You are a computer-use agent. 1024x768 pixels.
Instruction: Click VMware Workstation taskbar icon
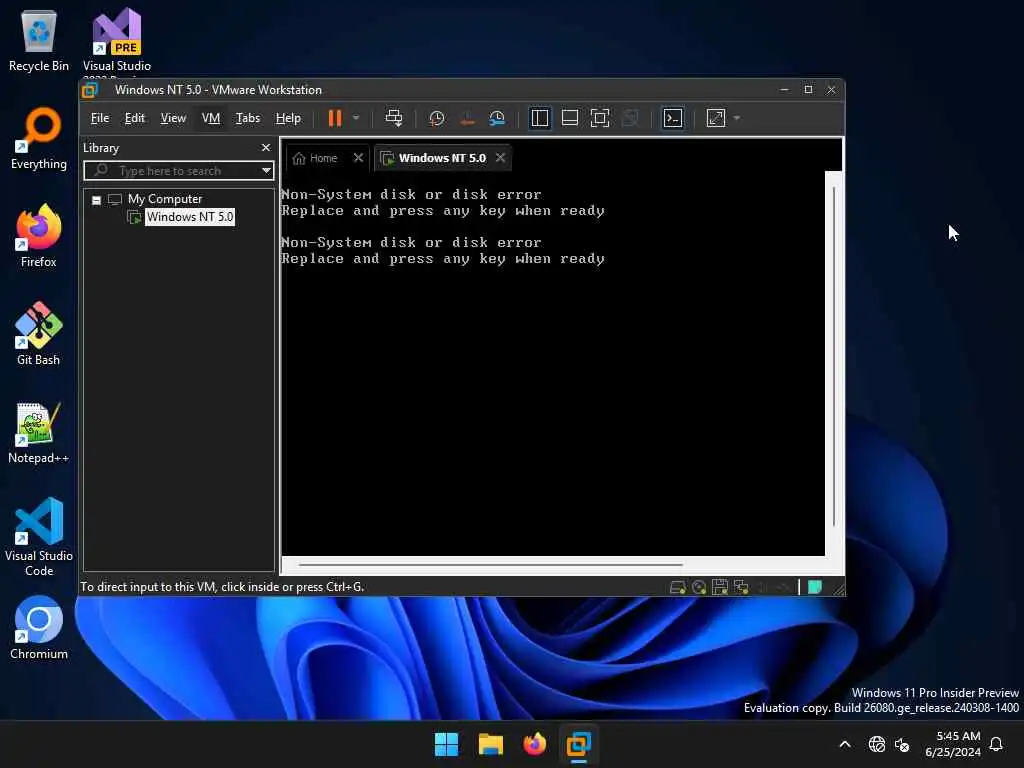579,744
